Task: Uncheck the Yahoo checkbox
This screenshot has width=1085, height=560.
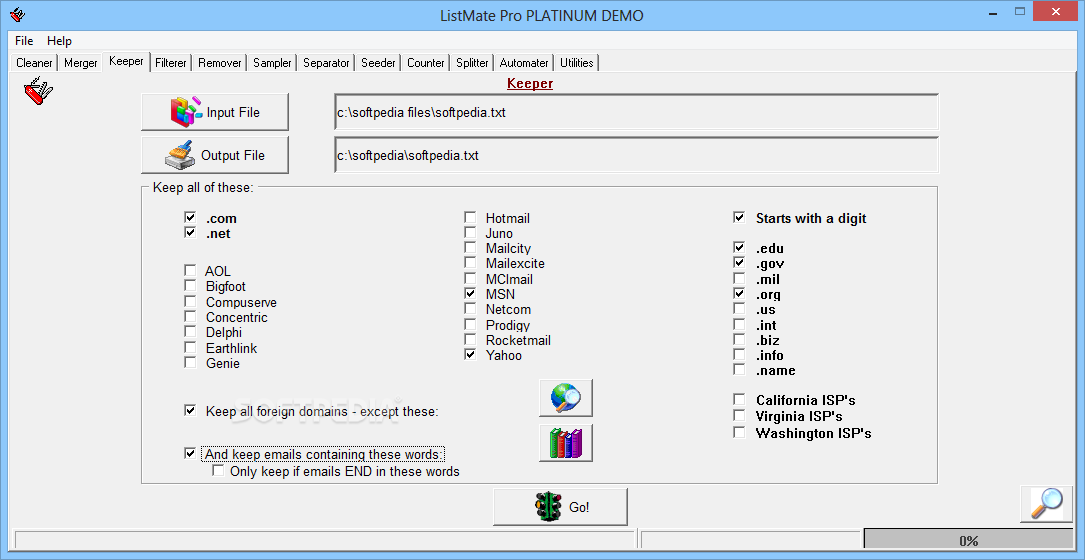Action: coord(471,355)
